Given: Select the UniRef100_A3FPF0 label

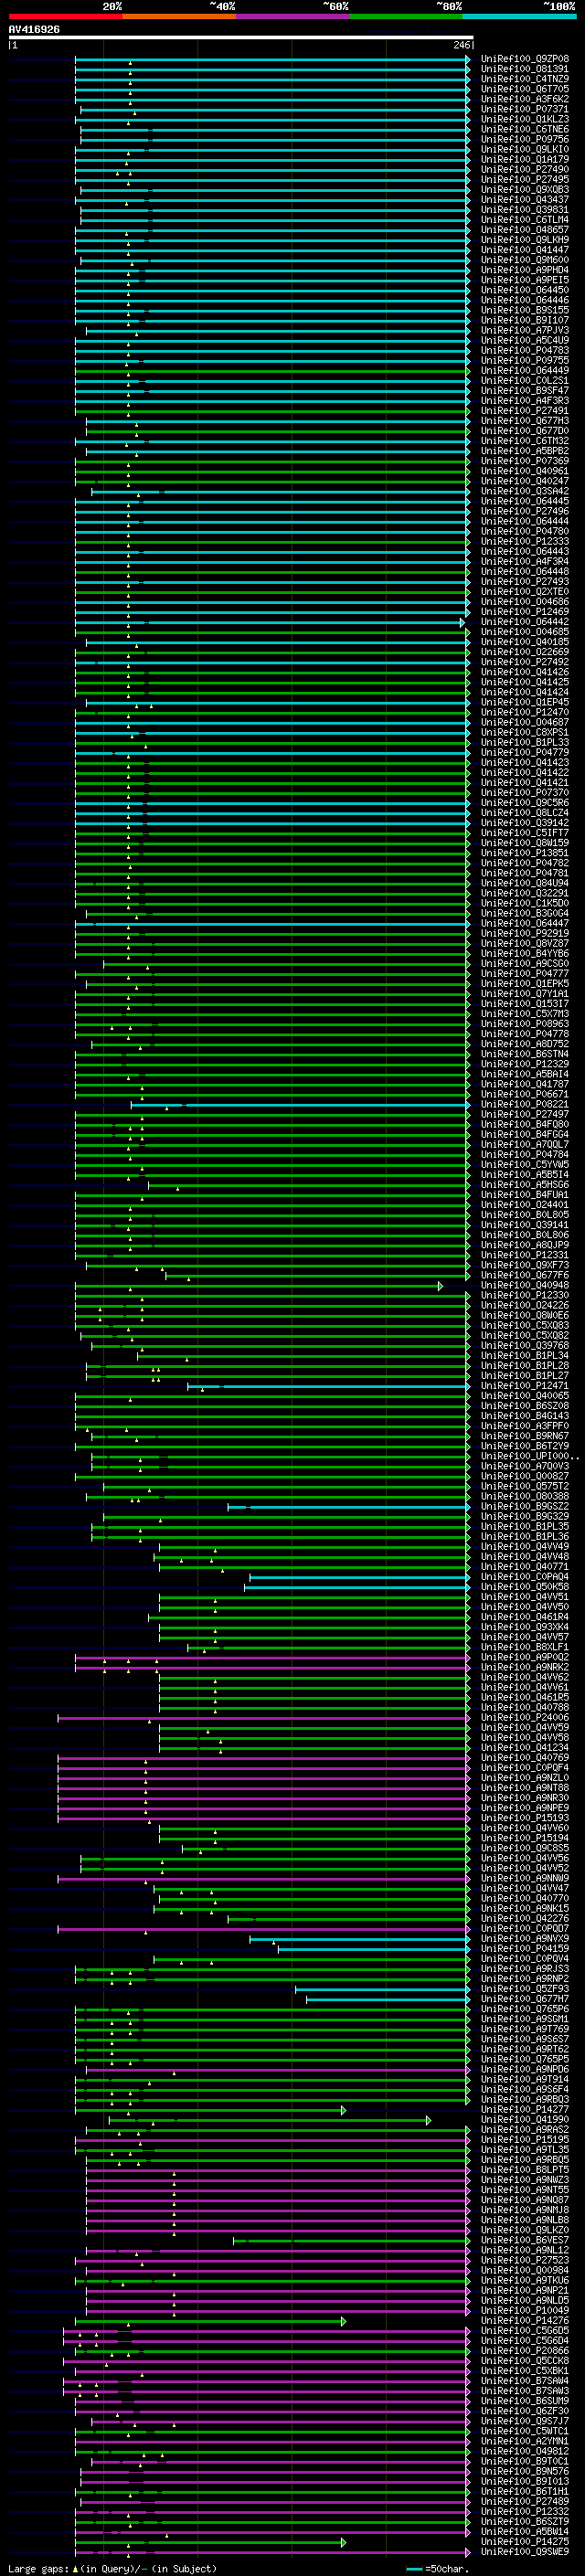Looking at the screenshot, I should click(x=525, y=1425).
